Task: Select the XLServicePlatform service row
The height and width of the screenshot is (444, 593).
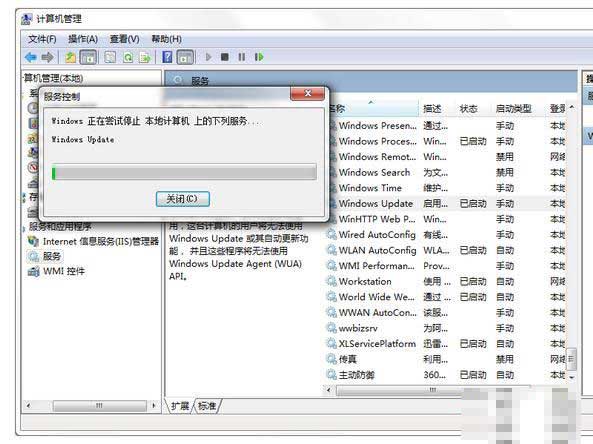Action: tap(446, 344)
